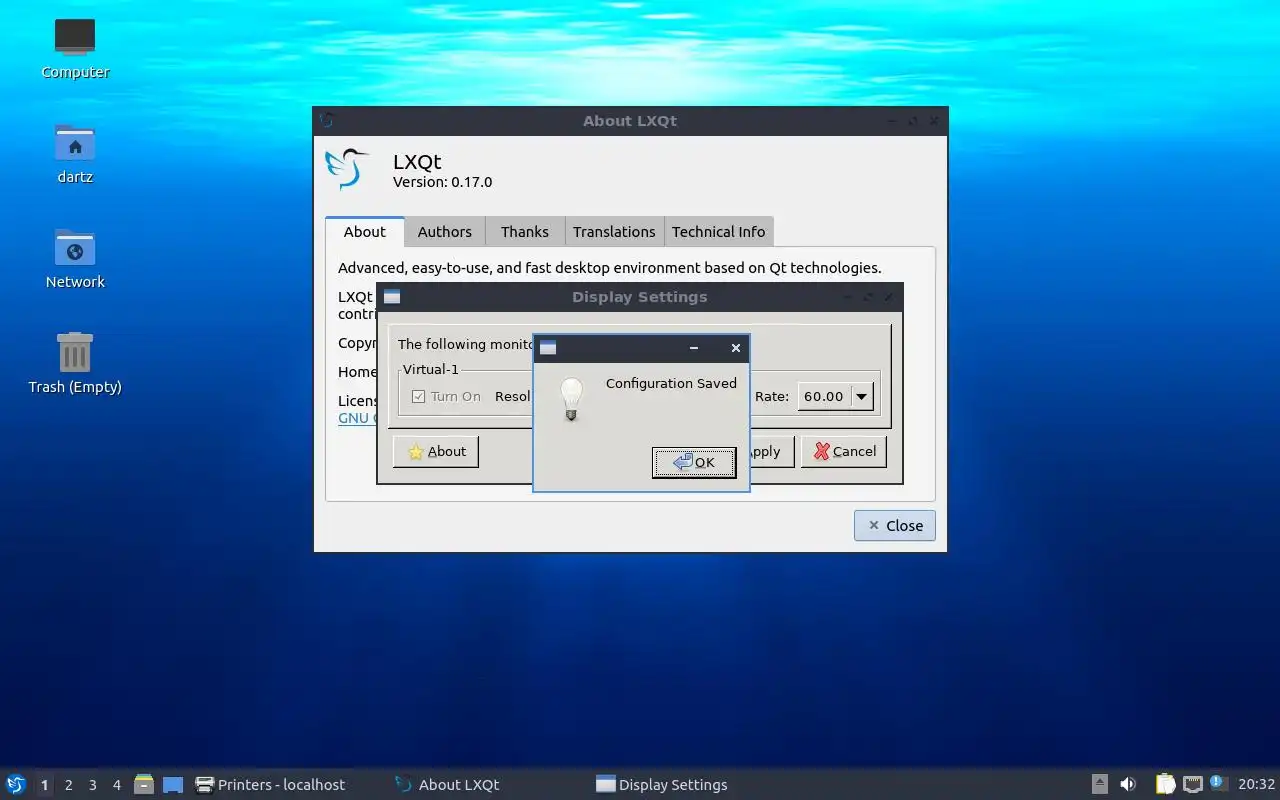Click the network status tray icon

tap(1192, 784)
